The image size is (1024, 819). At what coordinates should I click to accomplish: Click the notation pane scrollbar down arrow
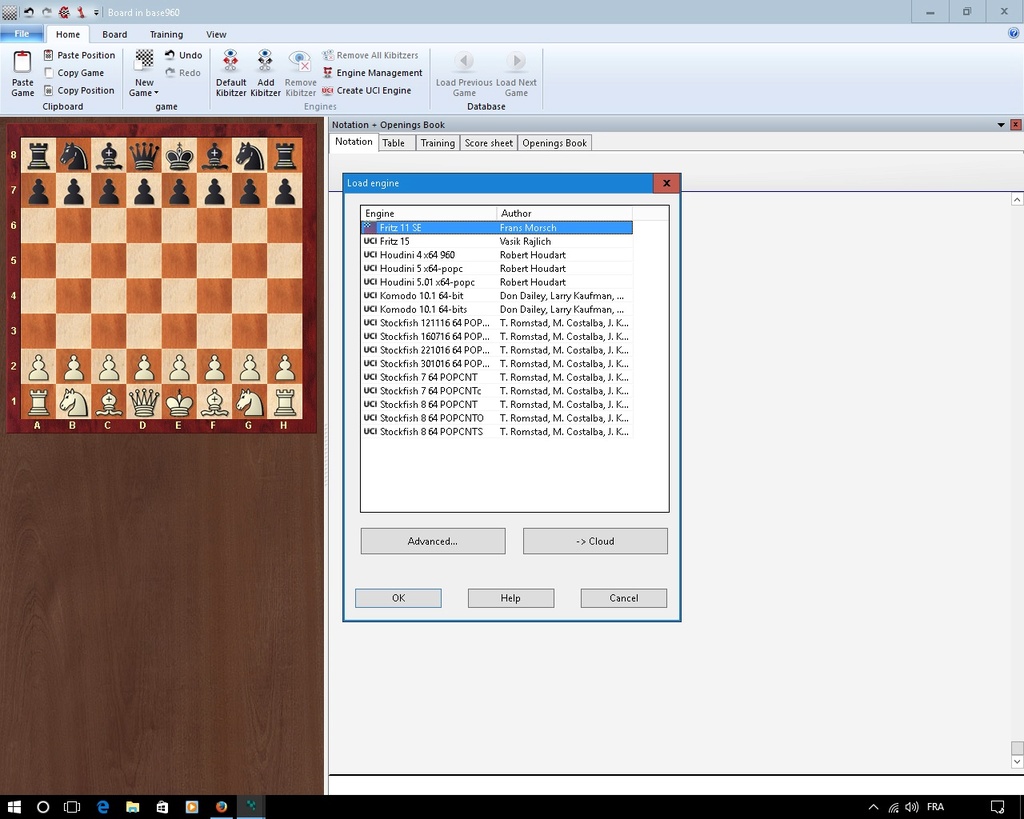[x=1017, y=762]
